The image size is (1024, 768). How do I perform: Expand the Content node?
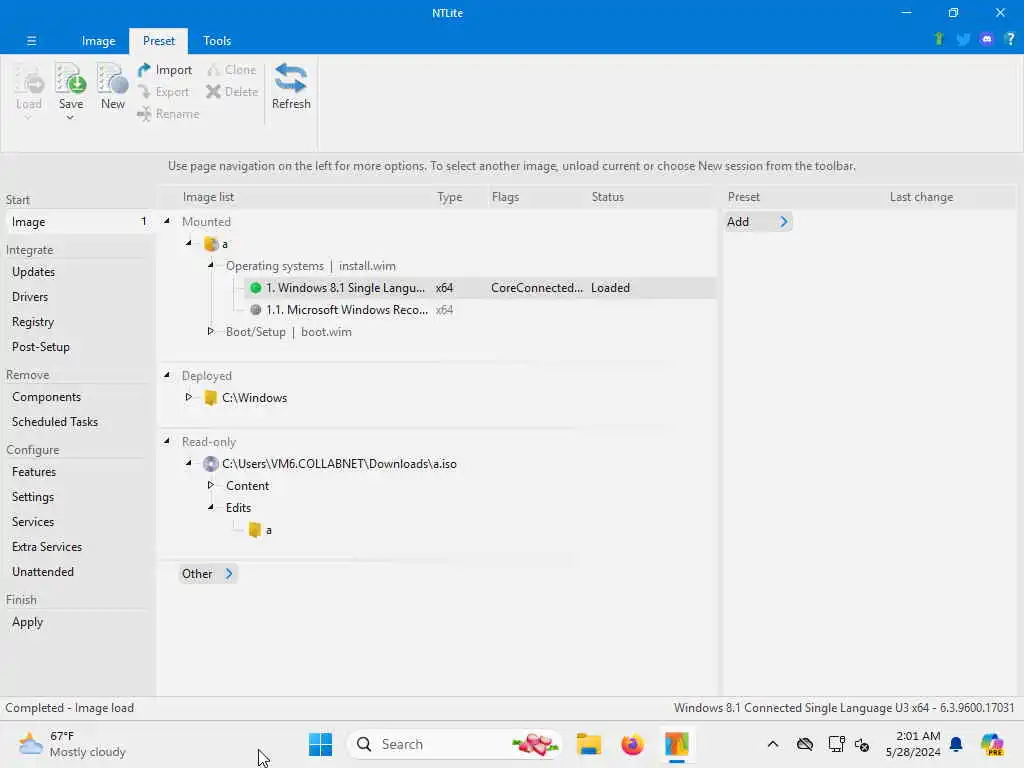210,485
